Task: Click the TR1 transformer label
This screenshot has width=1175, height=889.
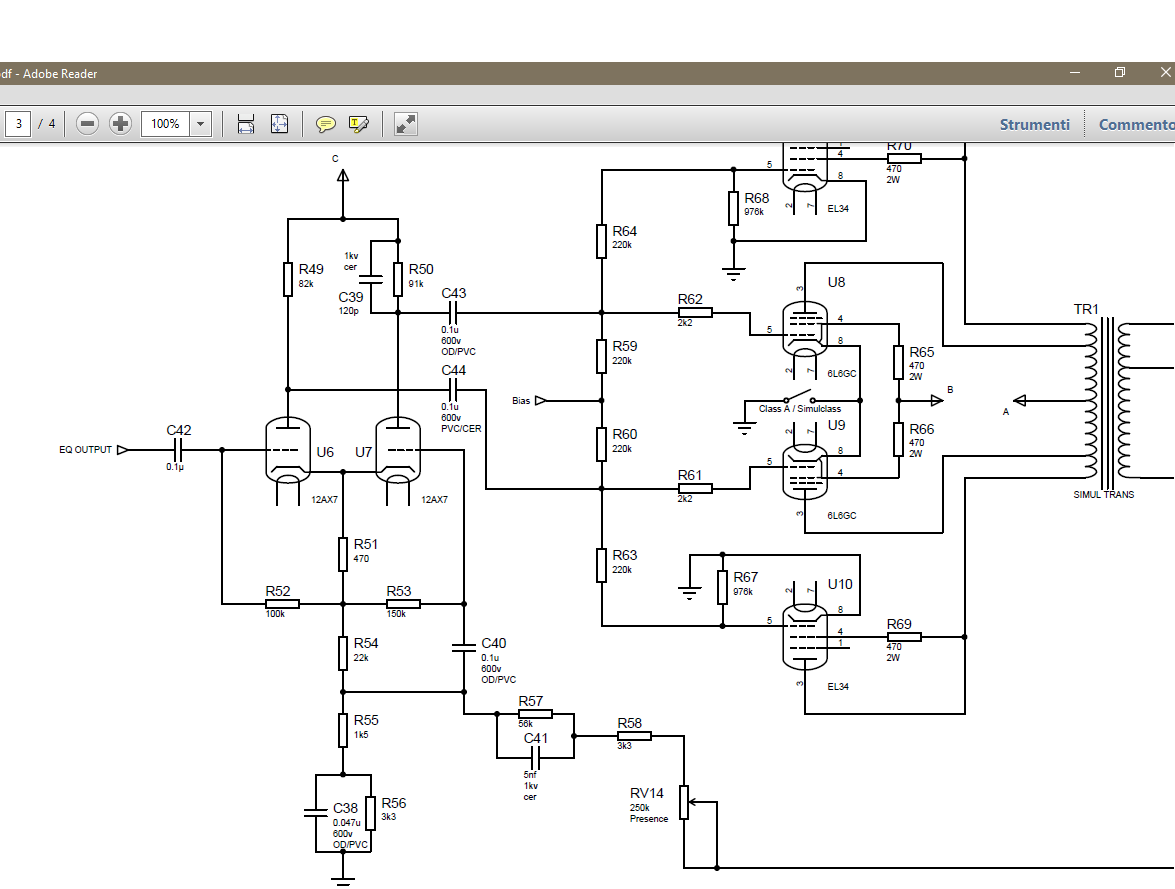Action: coord(1085,309)
